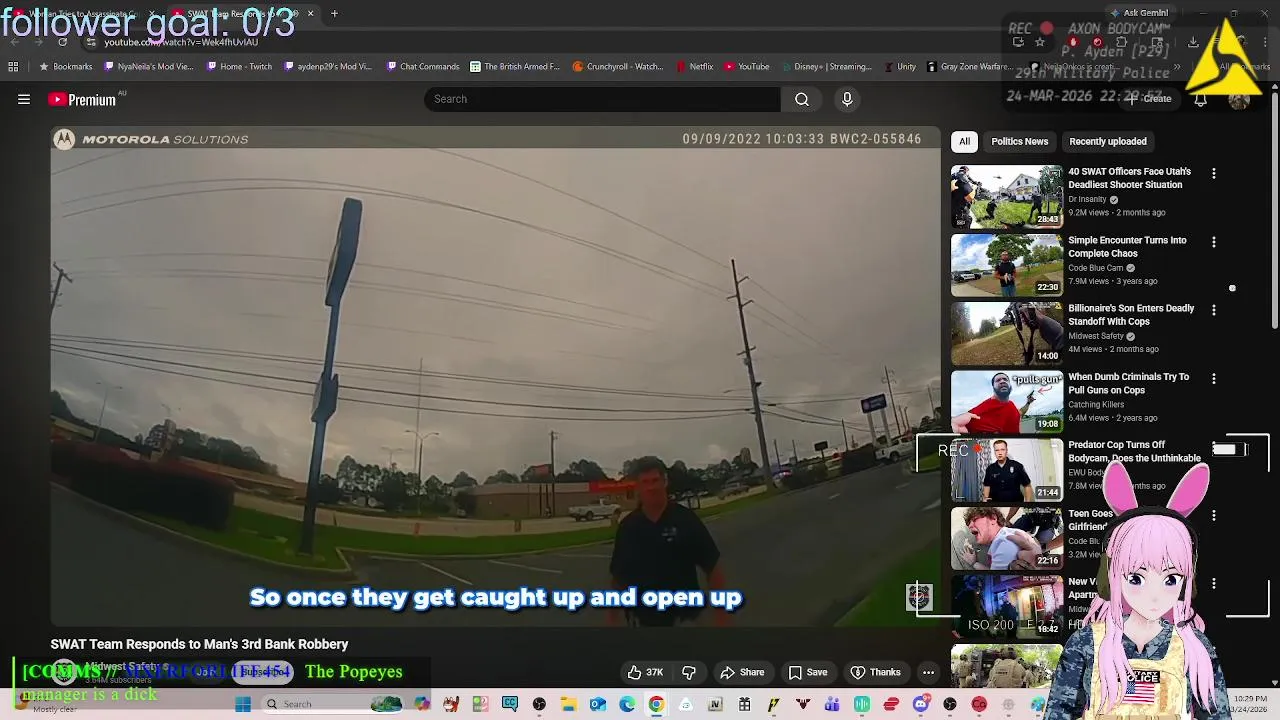Image resolution: width=1280 pixels, height=720 pixels.
Task: Open When Dumb Criminals video thumbnail
Action: pos(1006,401)
